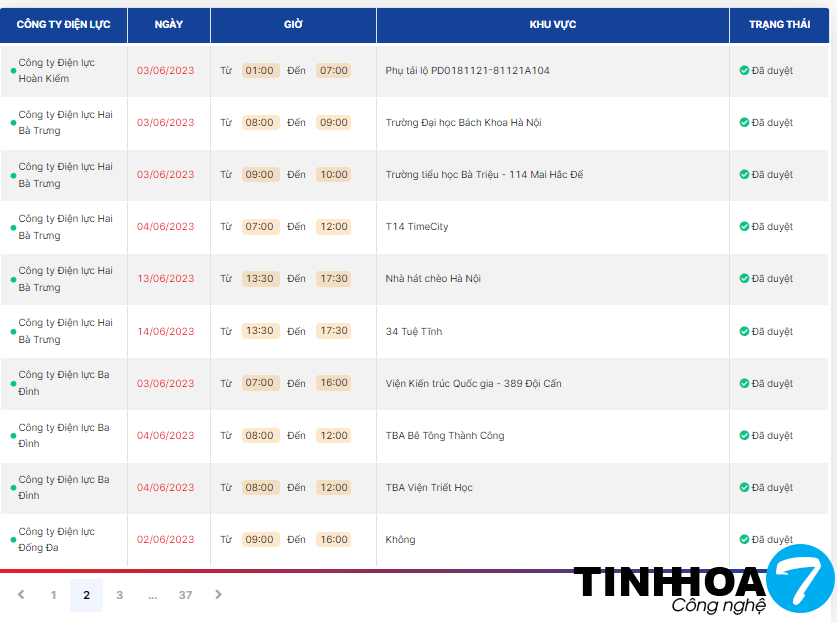Click the next page arrow in pagination
The height and width of the screenshot is (623, 837).
click(x=219, y=595)
